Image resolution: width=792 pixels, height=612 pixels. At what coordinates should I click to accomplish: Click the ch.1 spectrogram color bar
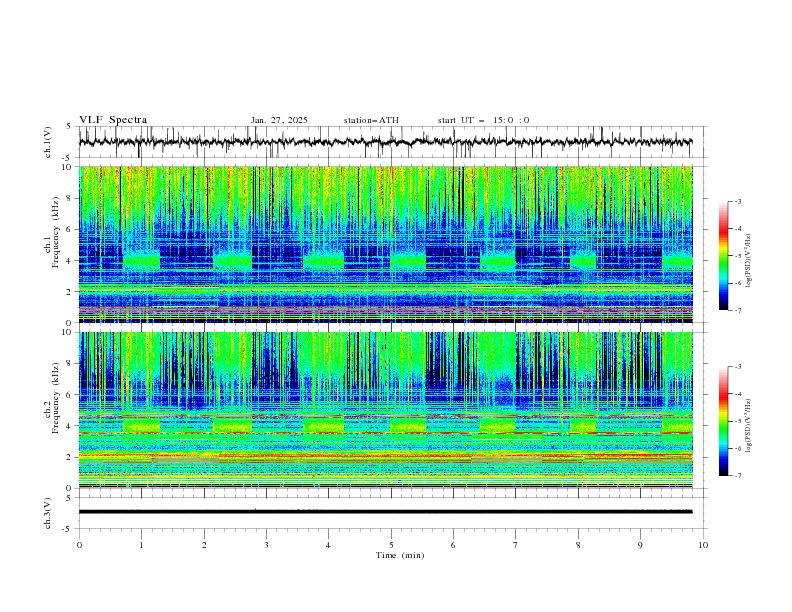[723, 256]
